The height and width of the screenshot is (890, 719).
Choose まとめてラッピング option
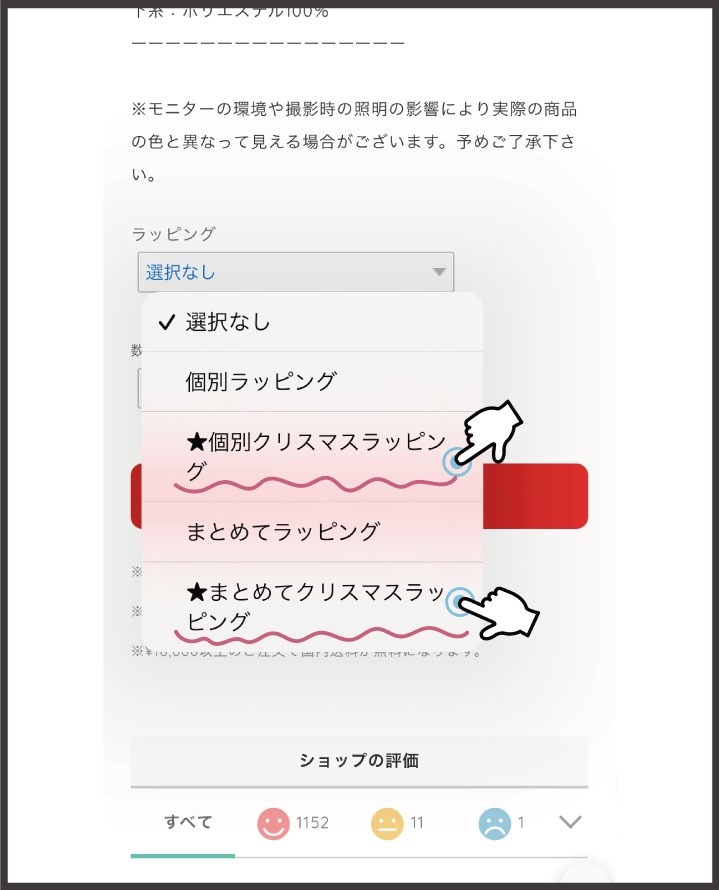coord(312,532)
